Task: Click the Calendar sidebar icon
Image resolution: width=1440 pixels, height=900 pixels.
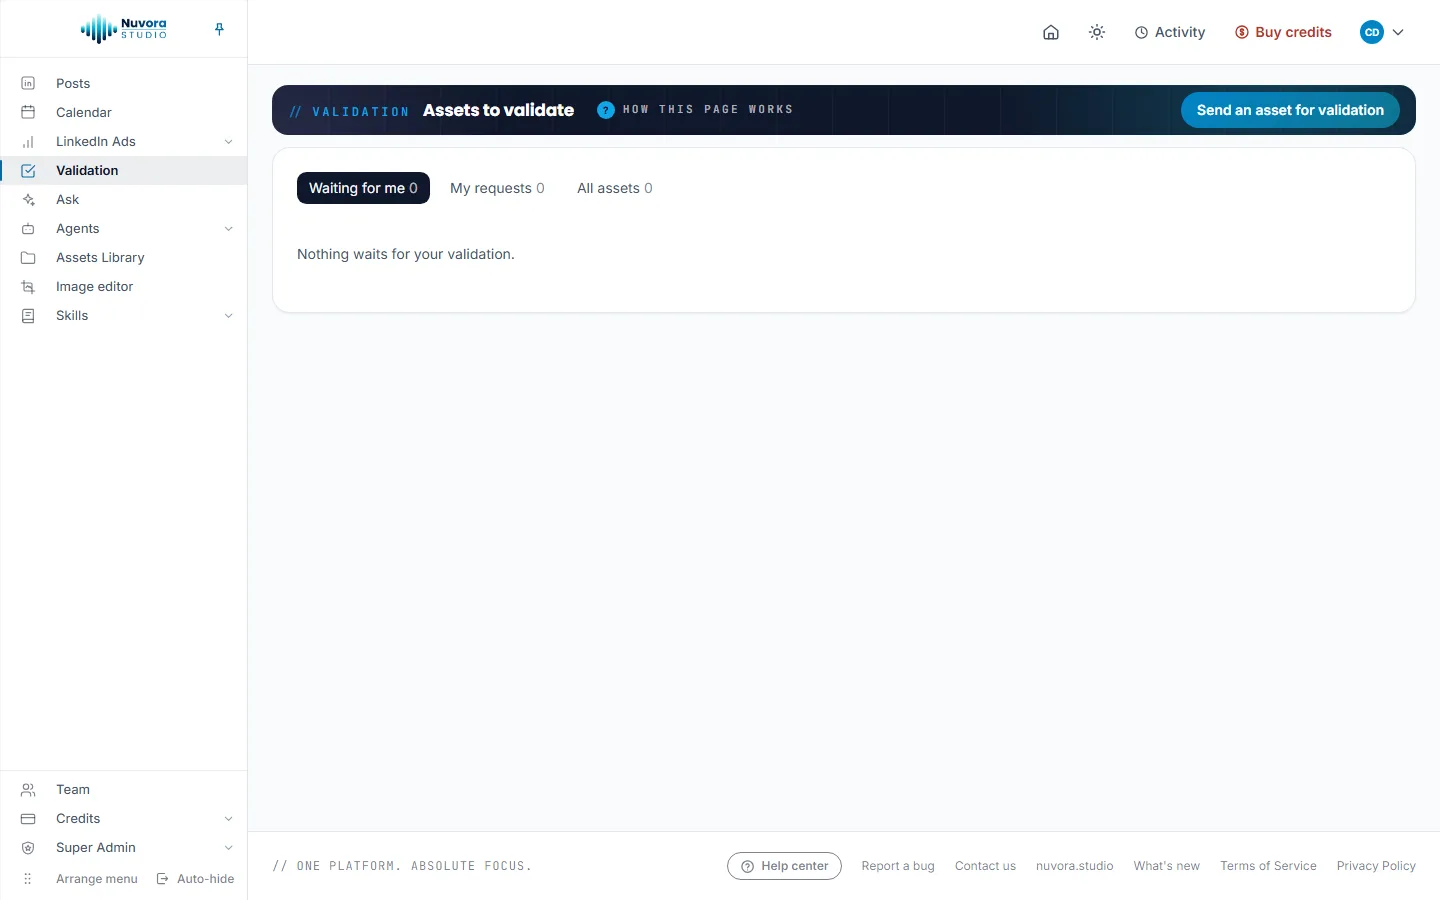Action: pos(28,112)
